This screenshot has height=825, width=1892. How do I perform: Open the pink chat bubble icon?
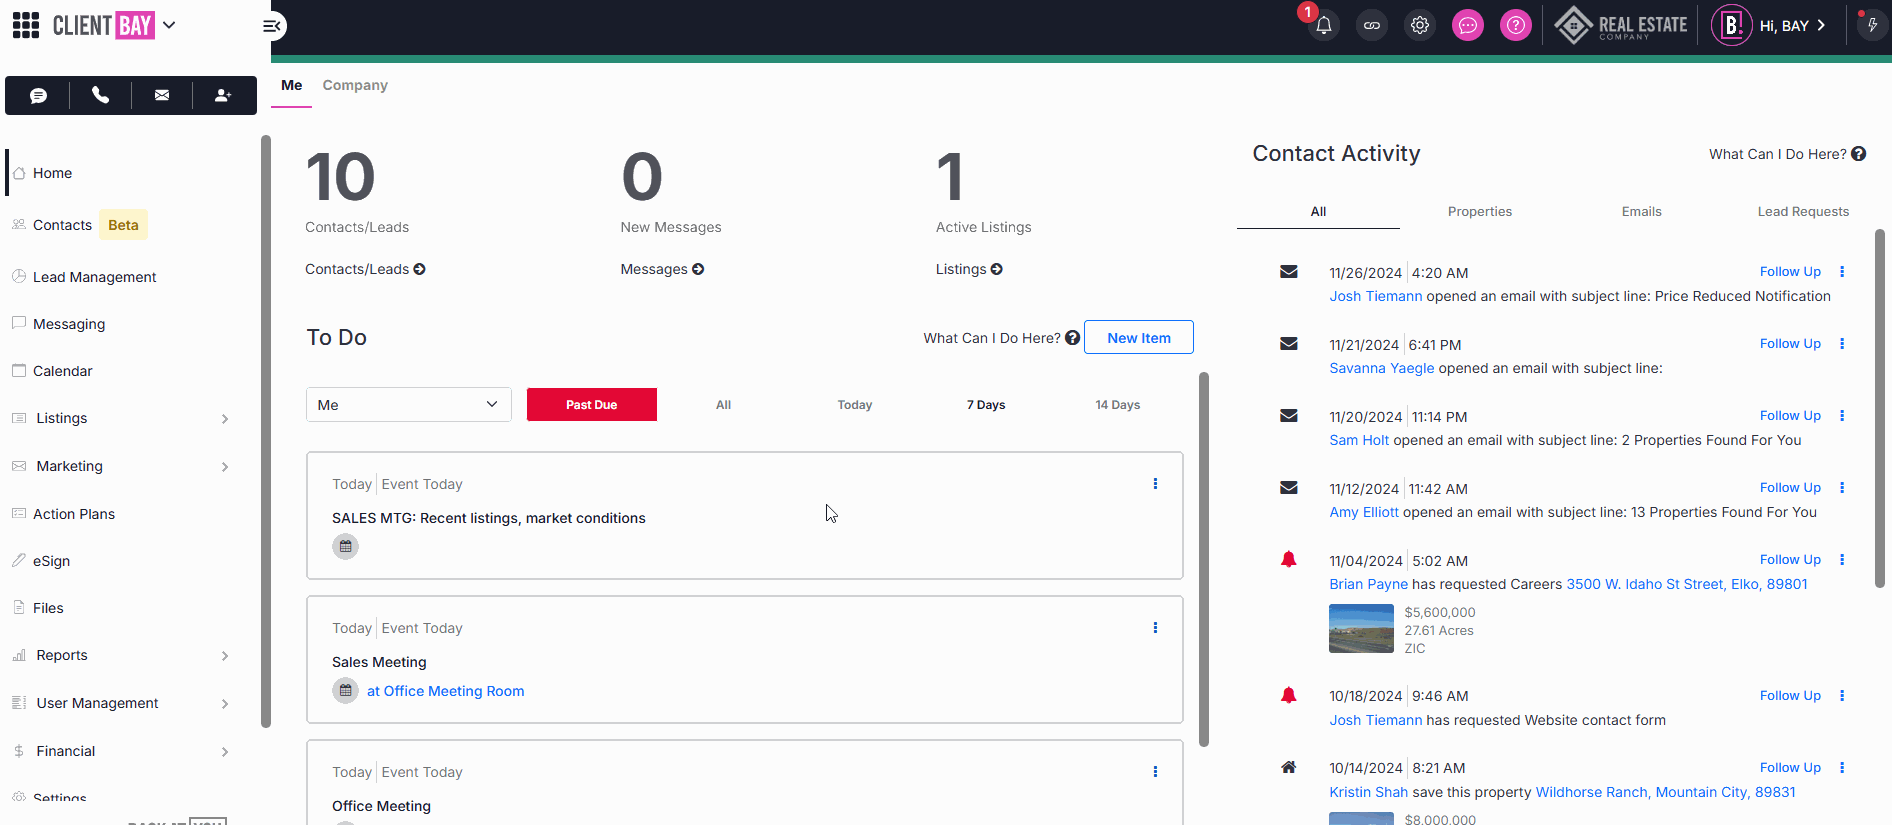(x=1467, y=26)
